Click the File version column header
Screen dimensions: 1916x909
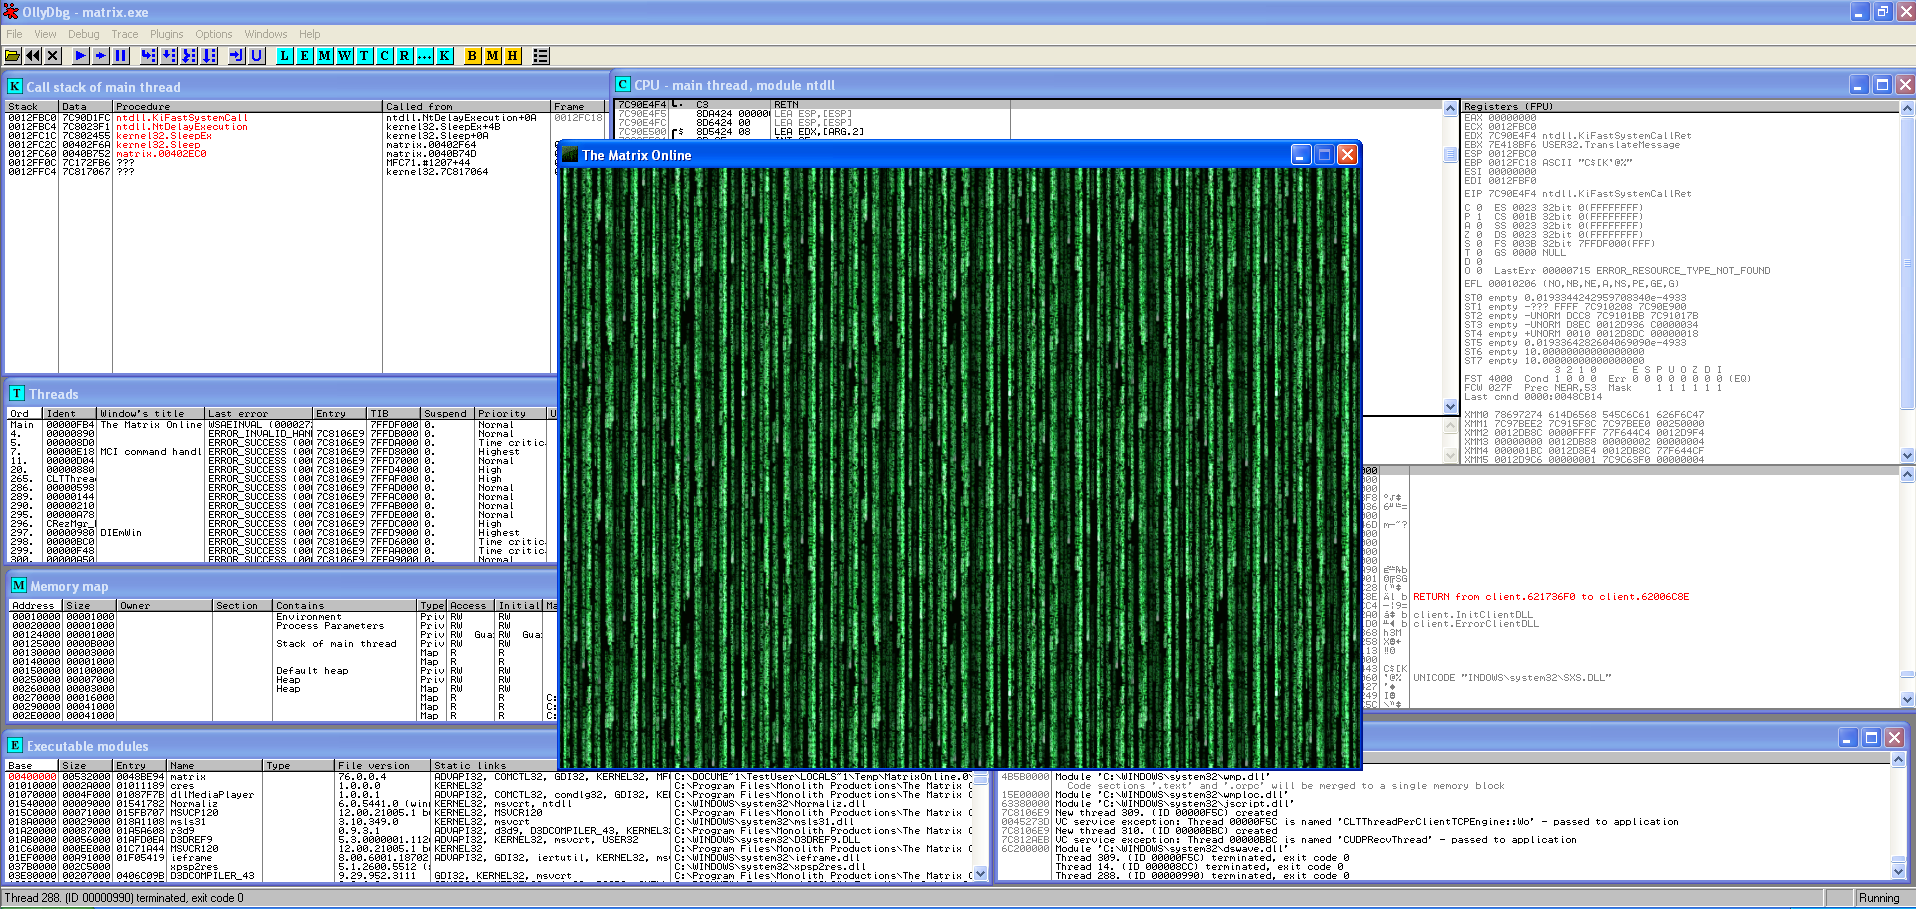tap(381, 765)
